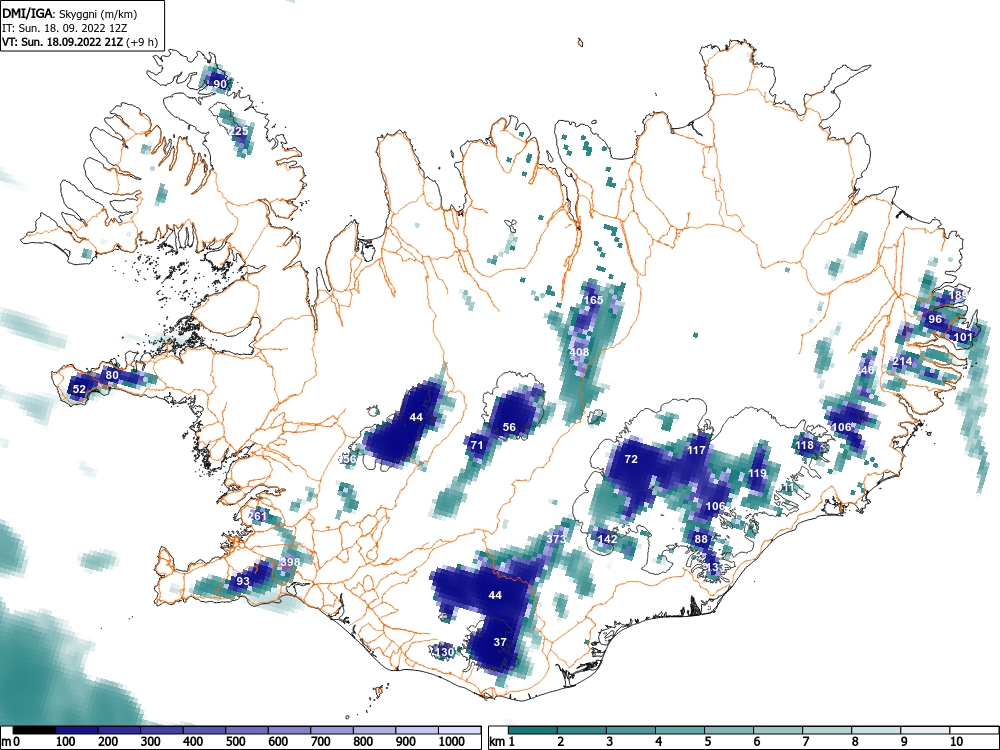1000x750 pixels.
Task: Pick the teal swatch between km 5 and 6
Action: pyautogui.click(x=729, y=730)
